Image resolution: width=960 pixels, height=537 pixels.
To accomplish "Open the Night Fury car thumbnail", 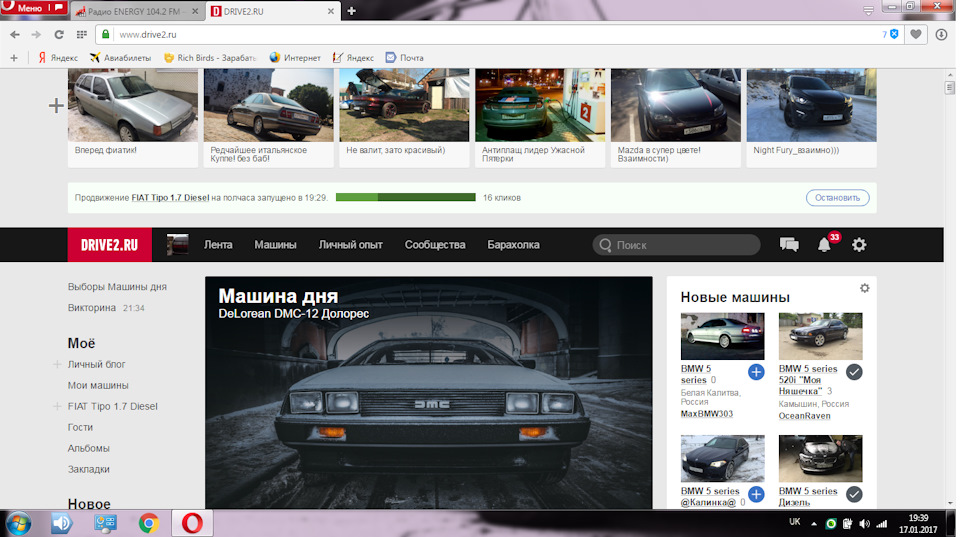I will [x=812, y=105].
